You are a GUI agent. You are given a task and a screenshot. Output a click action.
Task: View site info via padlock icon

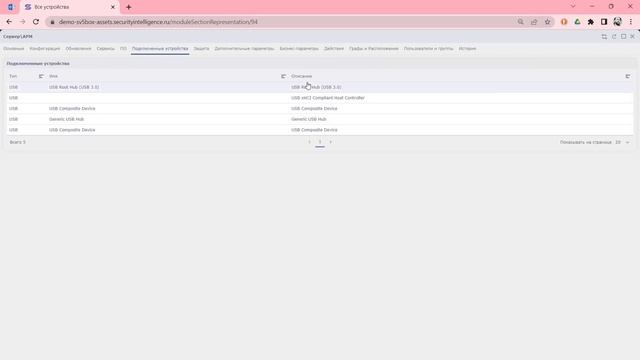click(x=52, y=22)
